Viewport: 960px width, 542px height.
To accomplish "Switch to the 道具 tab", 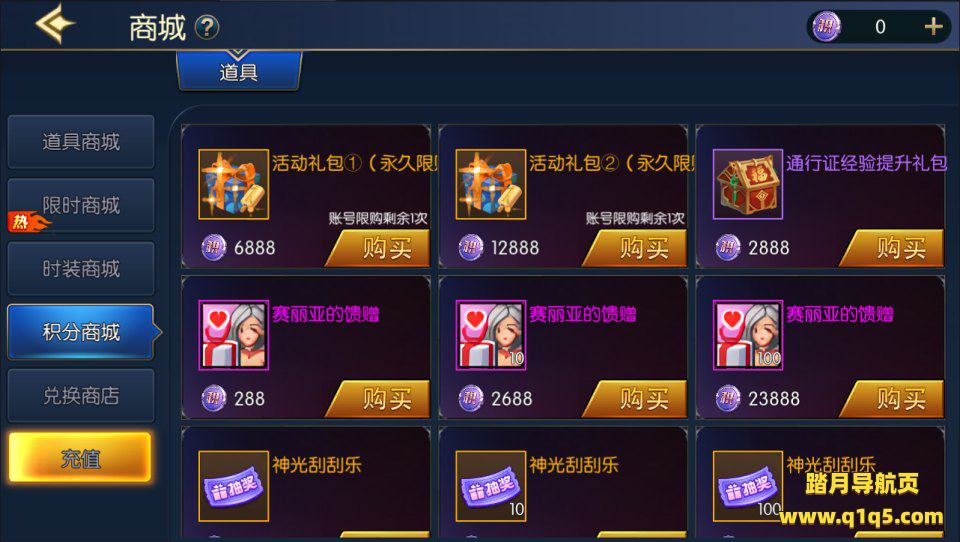I will pos(239,71).
